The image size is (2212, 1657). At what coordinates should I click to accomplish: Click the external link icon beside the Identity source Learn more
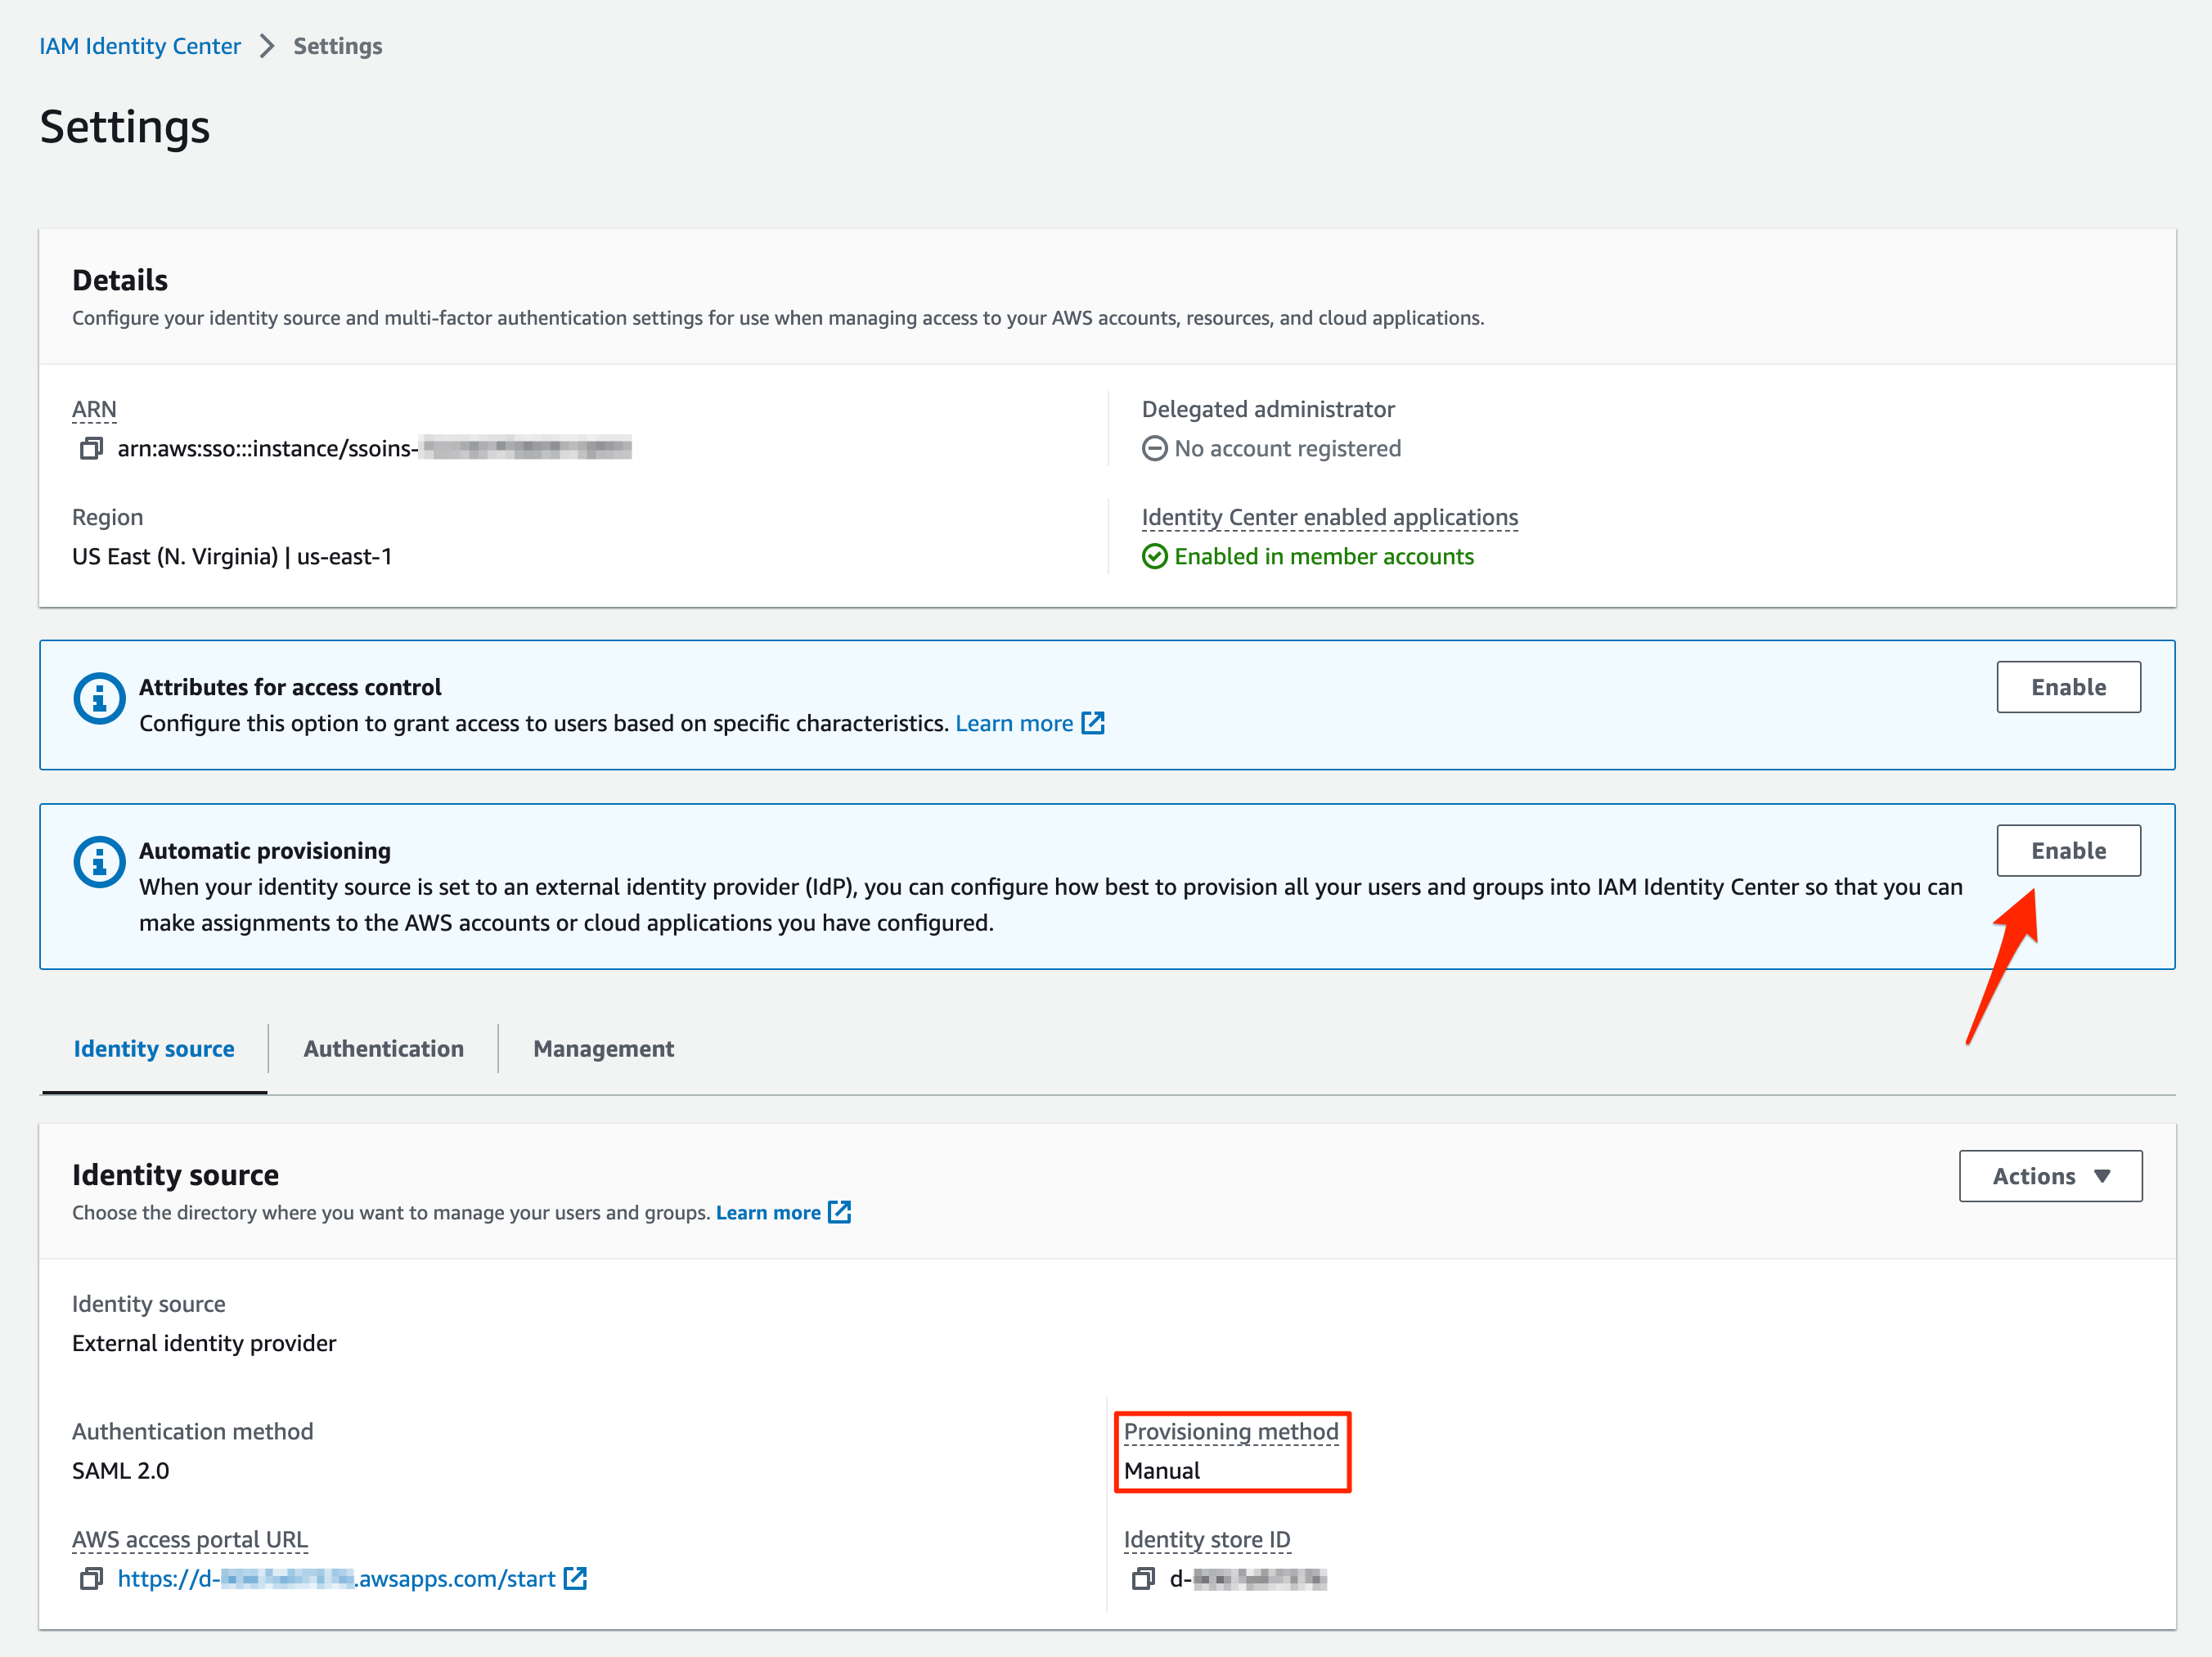click(x=840, y=1212)
